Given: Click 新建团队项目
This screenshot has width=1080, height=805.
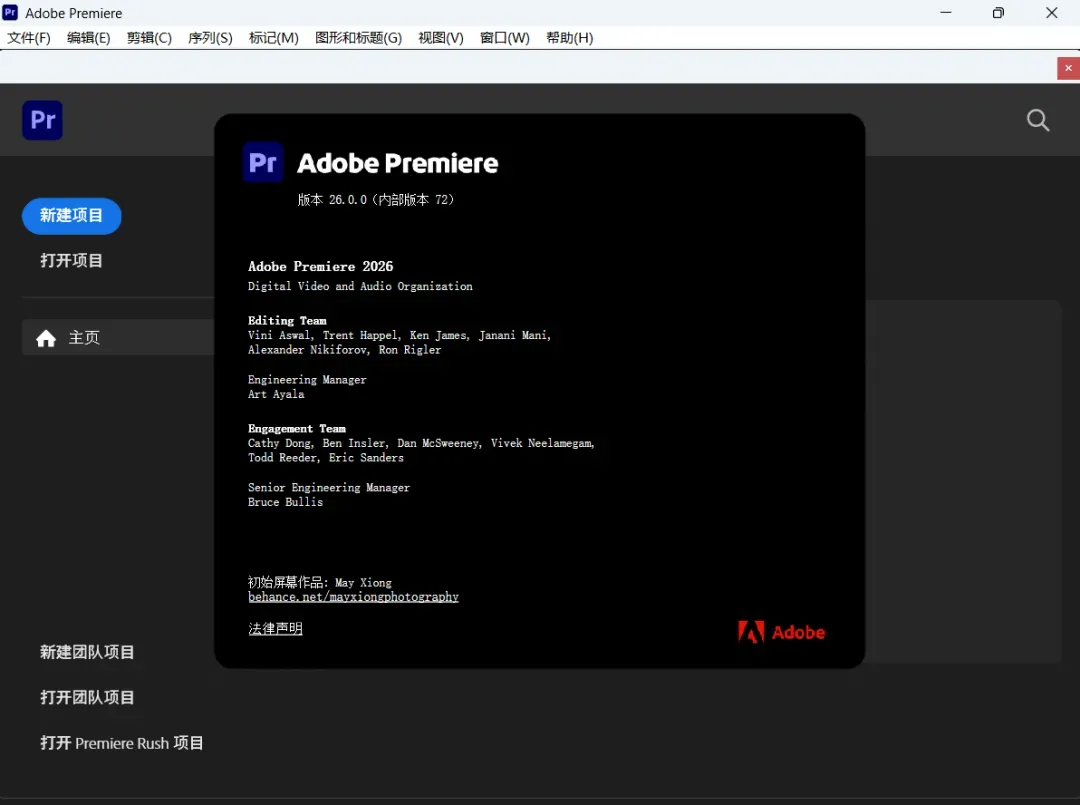Looking at the screenshot, I should pos(87,652).
